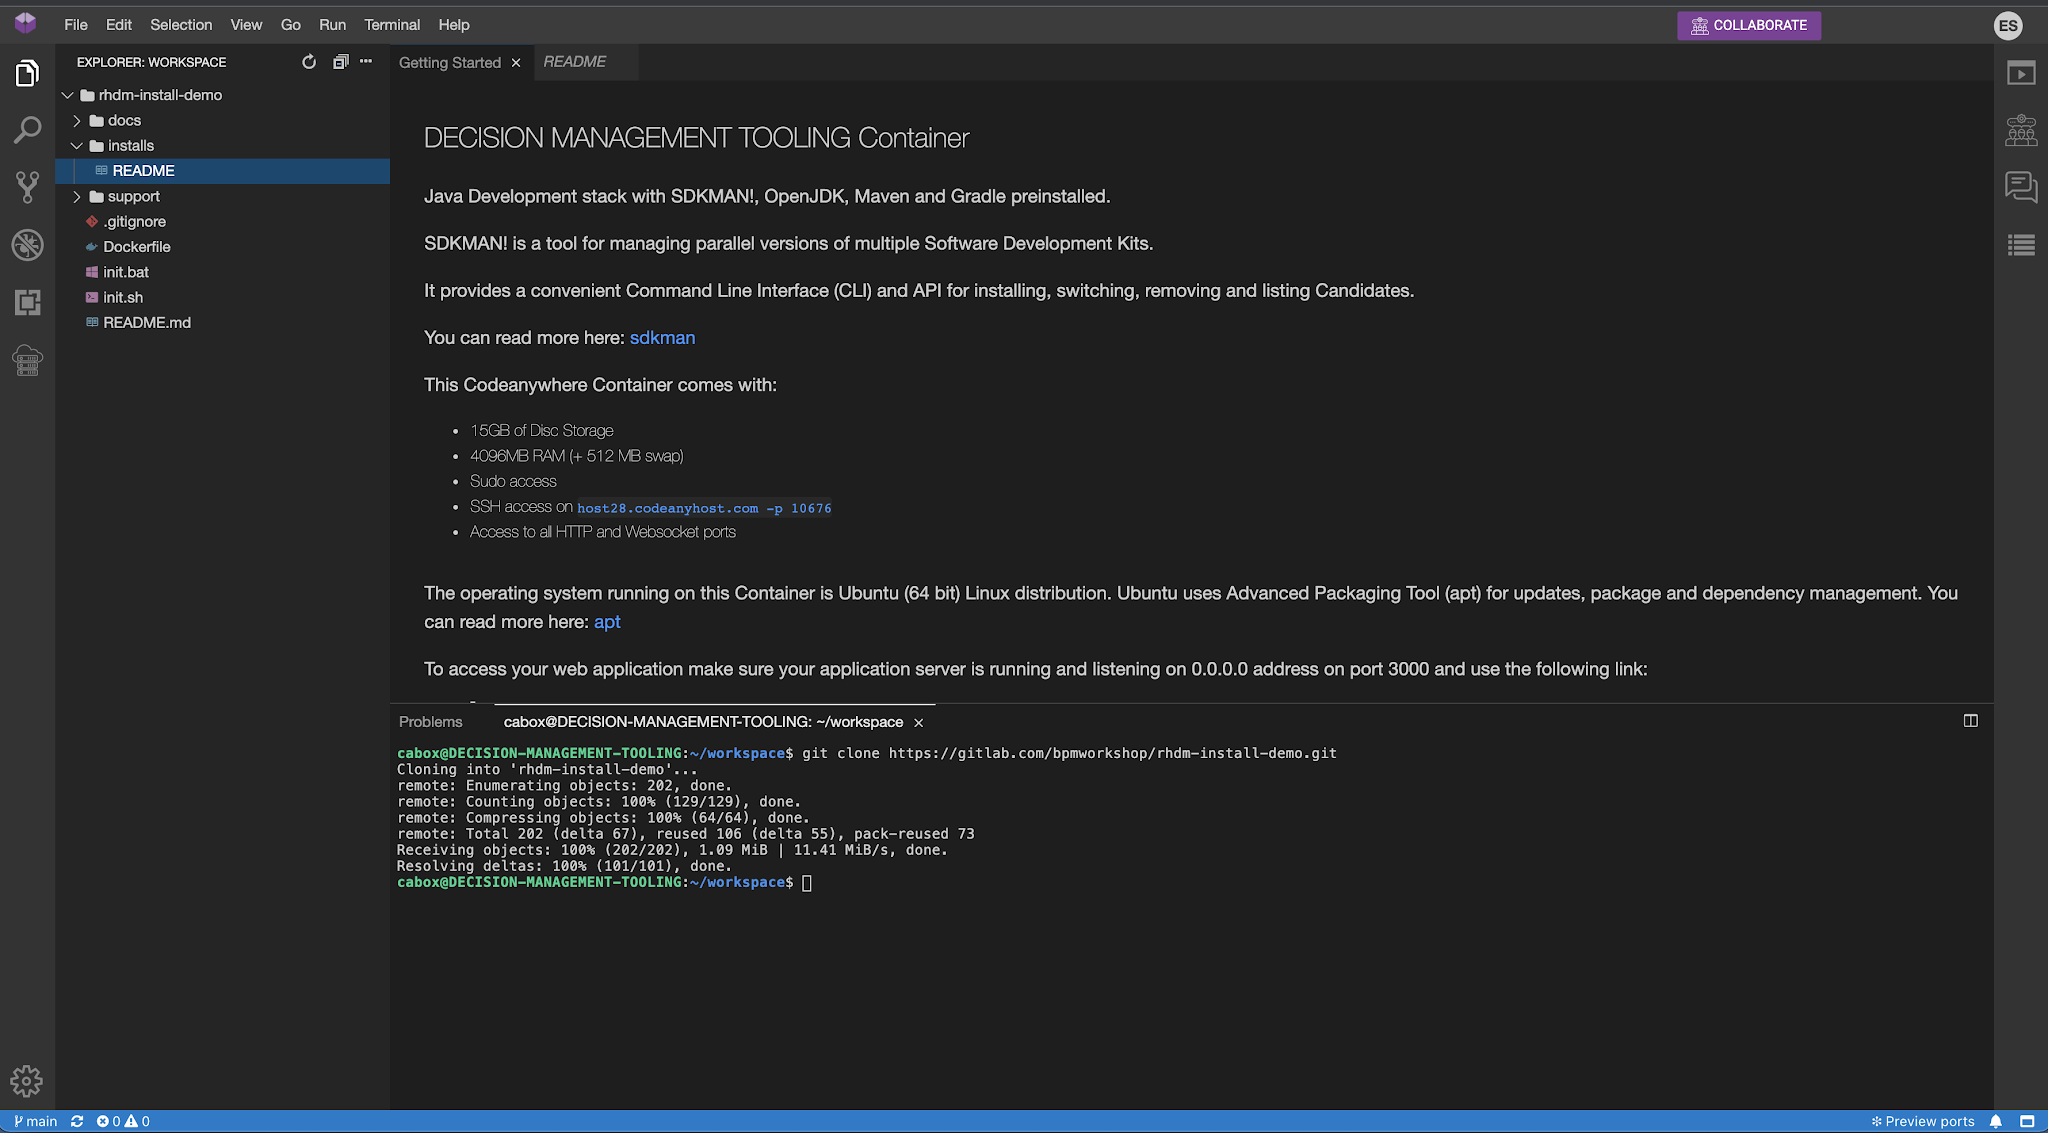
Task: Open the Extensions view in activity bar
Action: [x=27, y=302]
